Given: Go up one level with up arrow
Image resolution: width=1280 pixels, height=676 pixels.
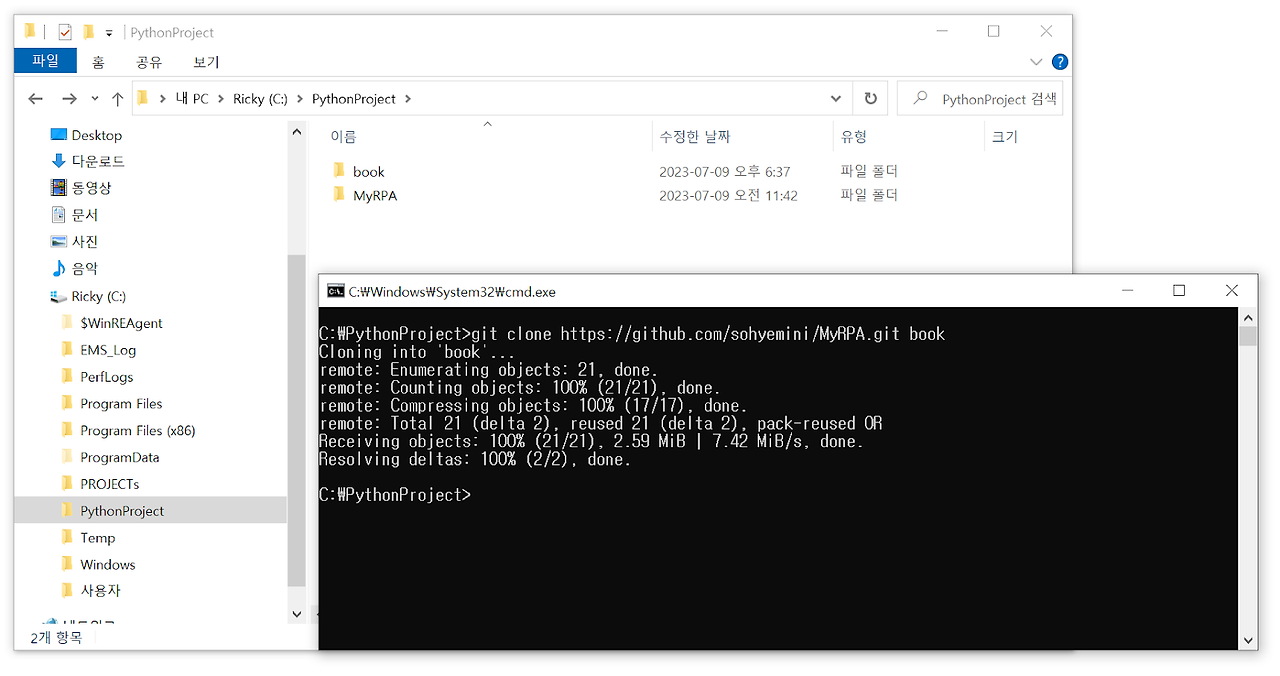Looking at the screenshot, I should (x=118, y=99).
